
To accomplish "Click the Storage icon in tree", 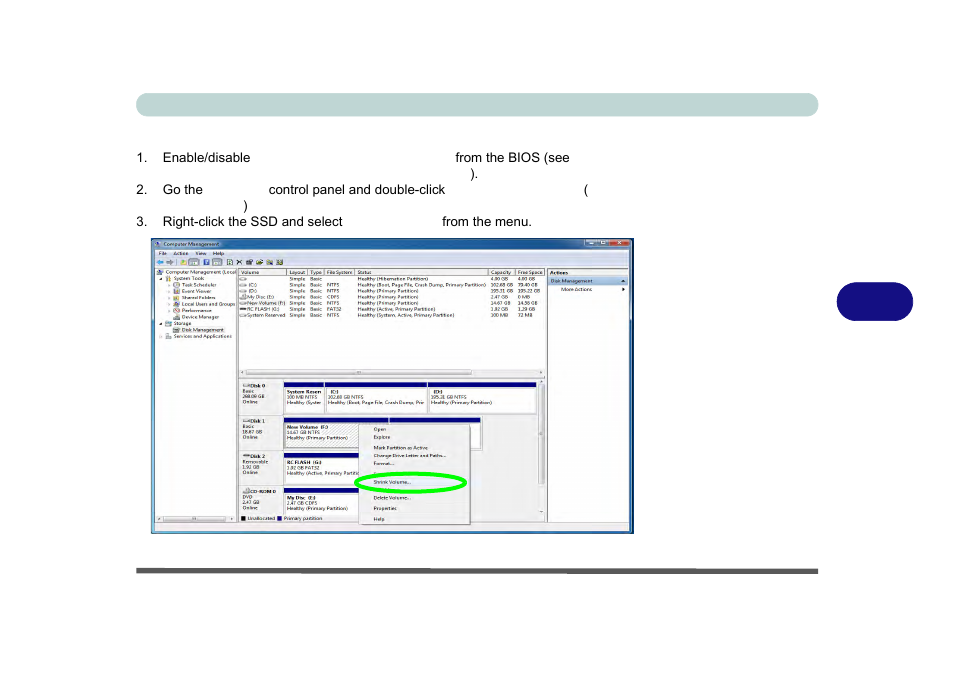I will (x=169, y=324).
